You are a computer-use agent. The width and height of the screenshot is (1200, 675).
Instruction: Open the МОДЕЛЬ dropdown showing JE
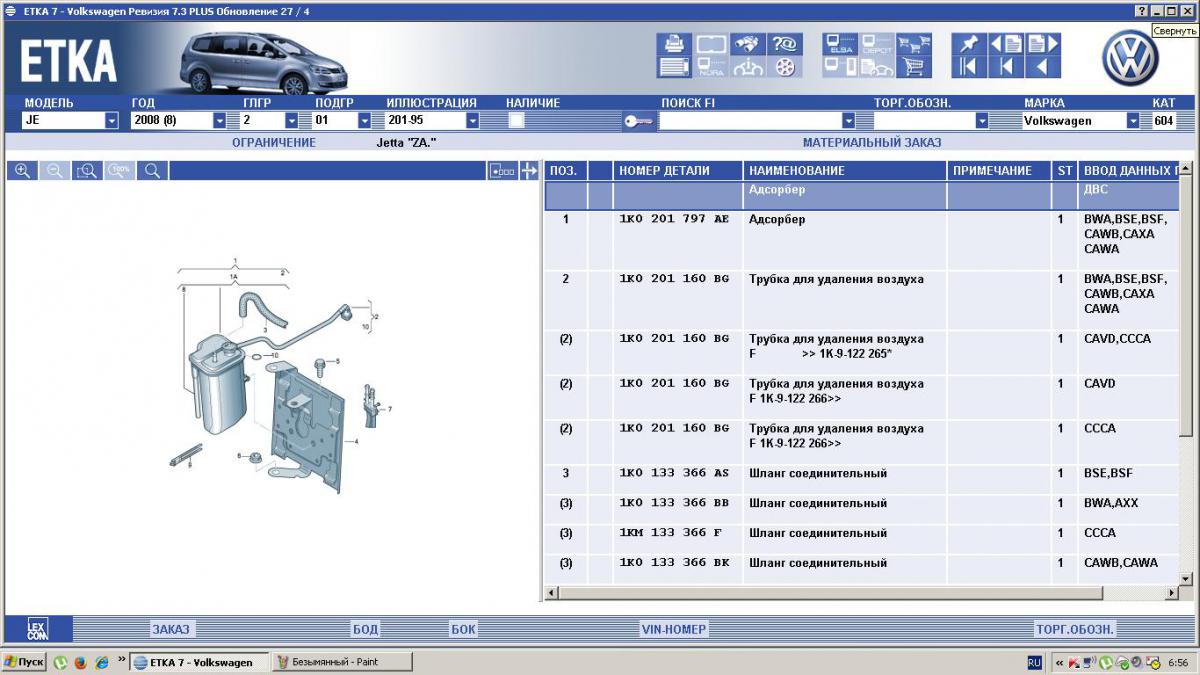tap(112, 120)
